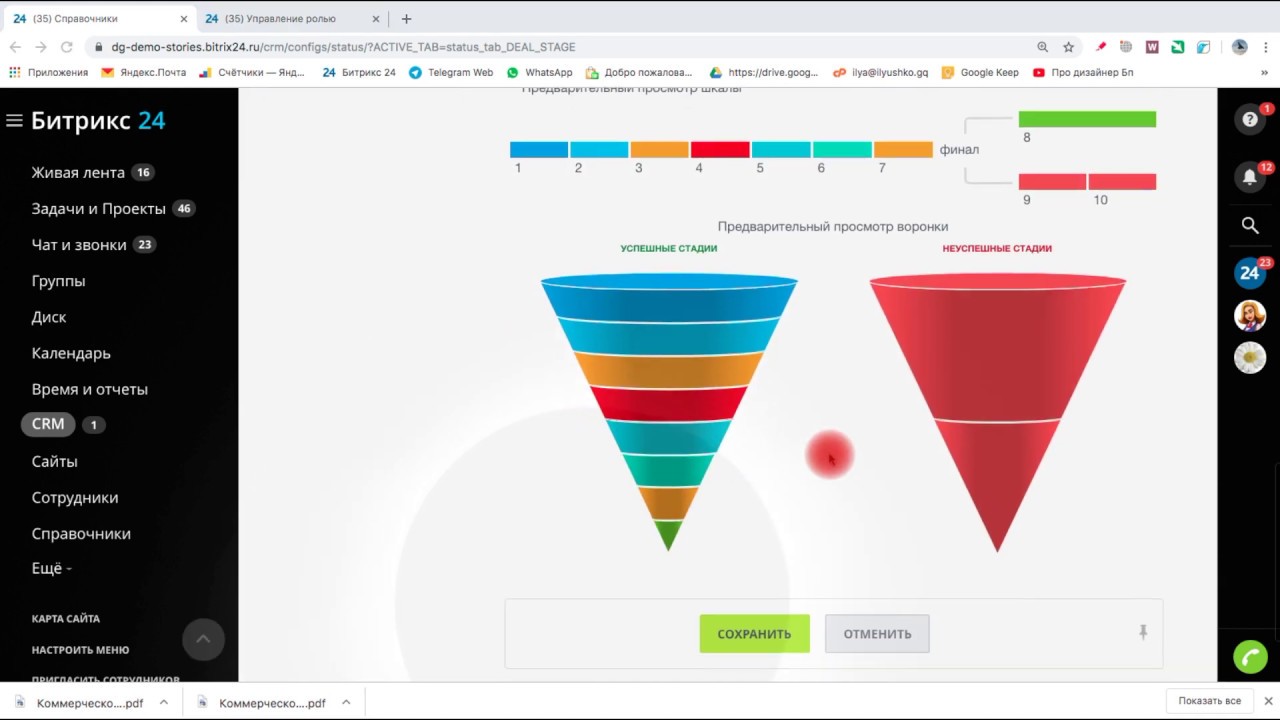
Task: Click the red layer of success funnel
Action: (x=668, y=403)
